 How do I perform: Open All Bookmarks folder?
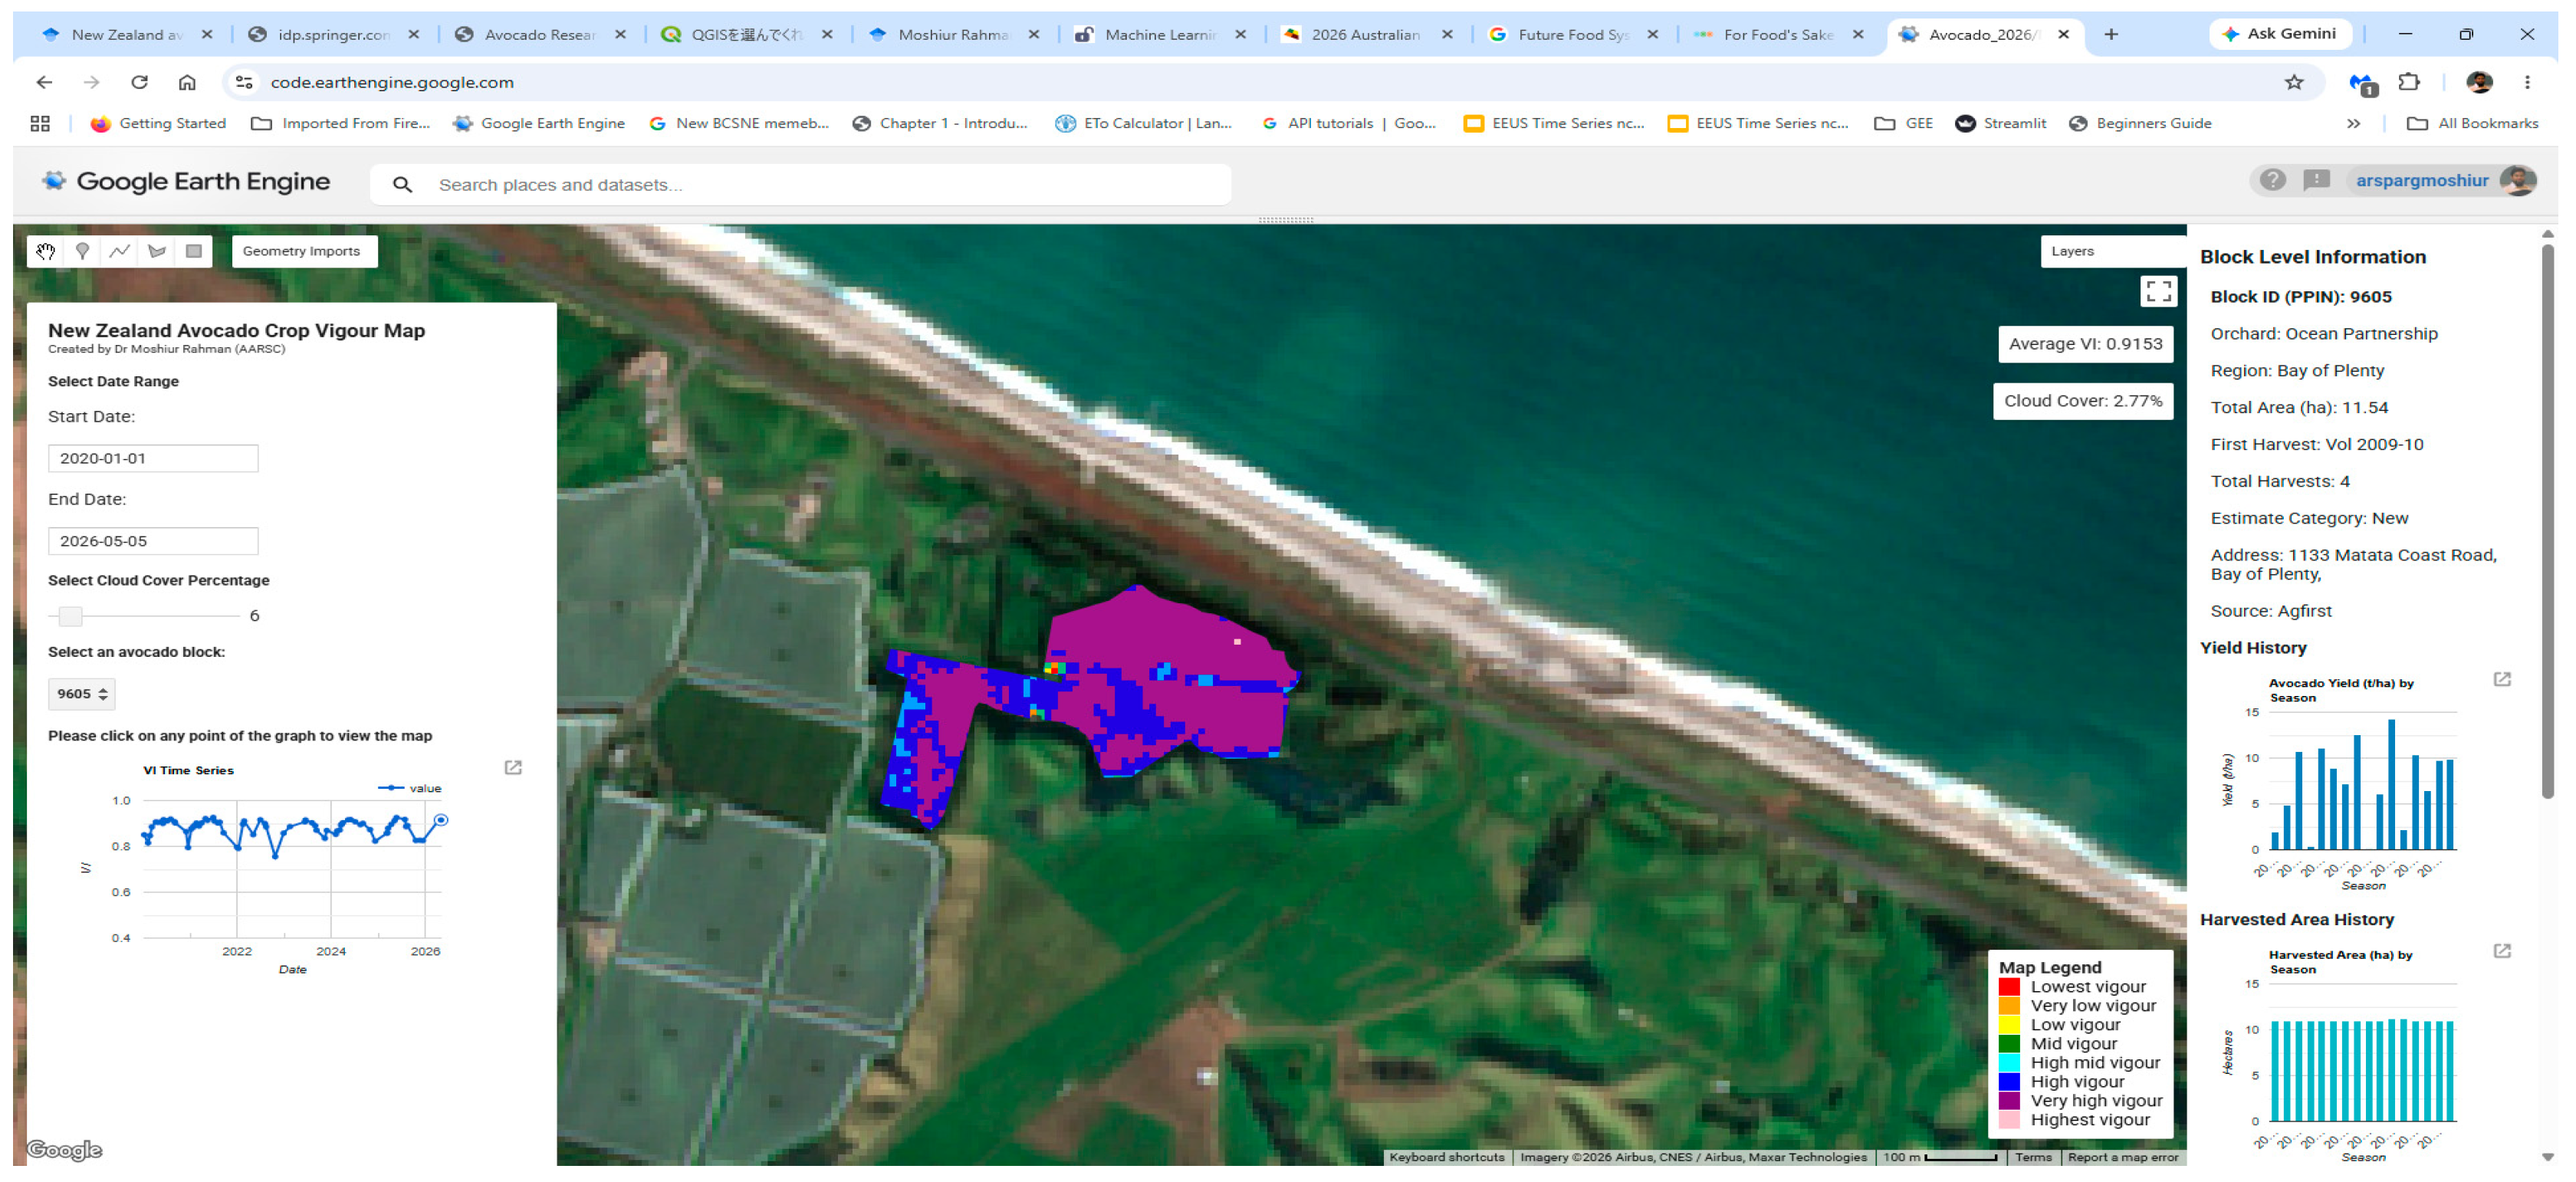pyautogui.click(x=2472, y=124)
